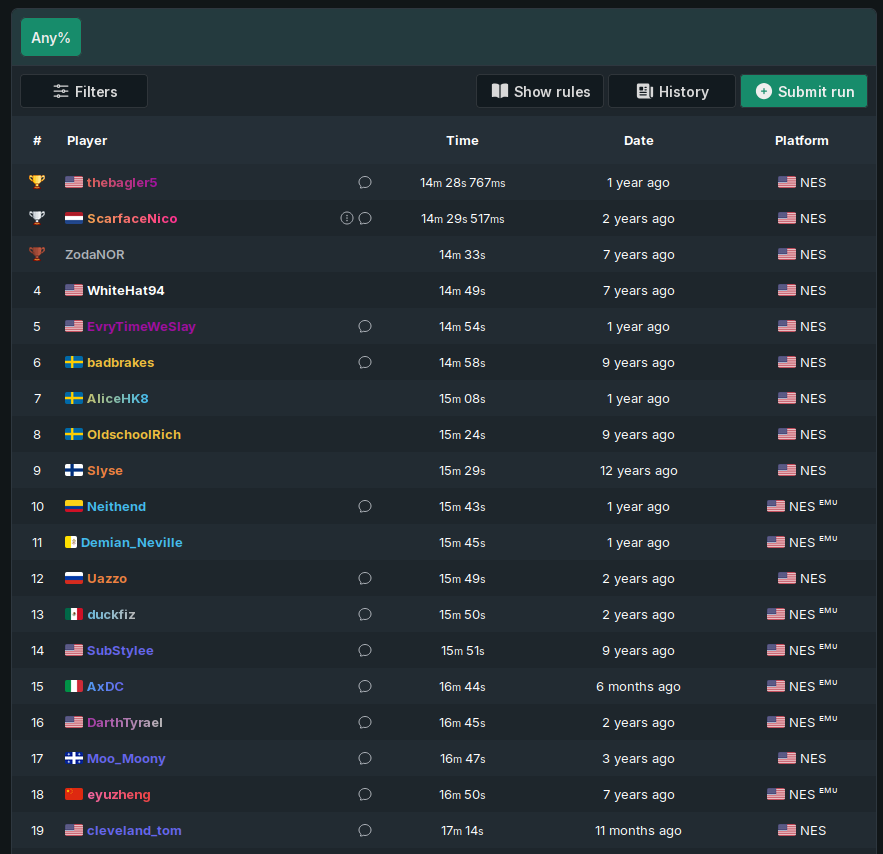
Task: Click the Time column header
Action: click(462, 141)
